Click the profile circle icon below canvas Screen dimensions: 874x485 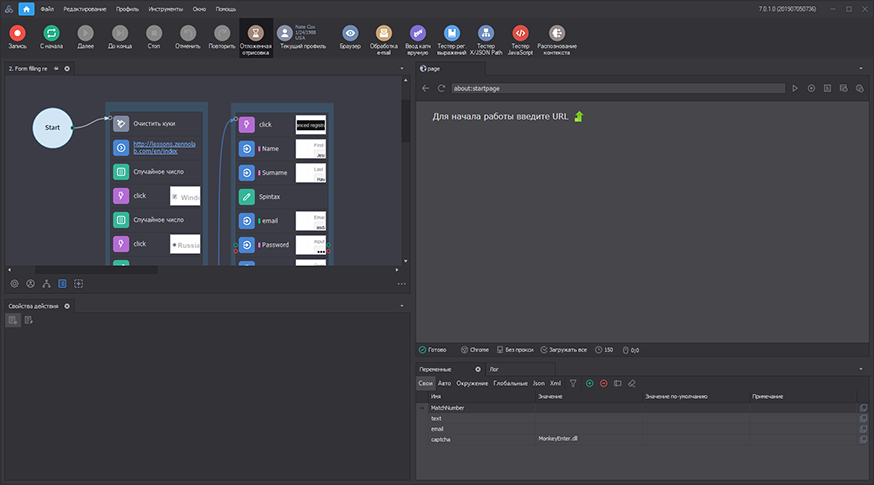coord(31,284)
